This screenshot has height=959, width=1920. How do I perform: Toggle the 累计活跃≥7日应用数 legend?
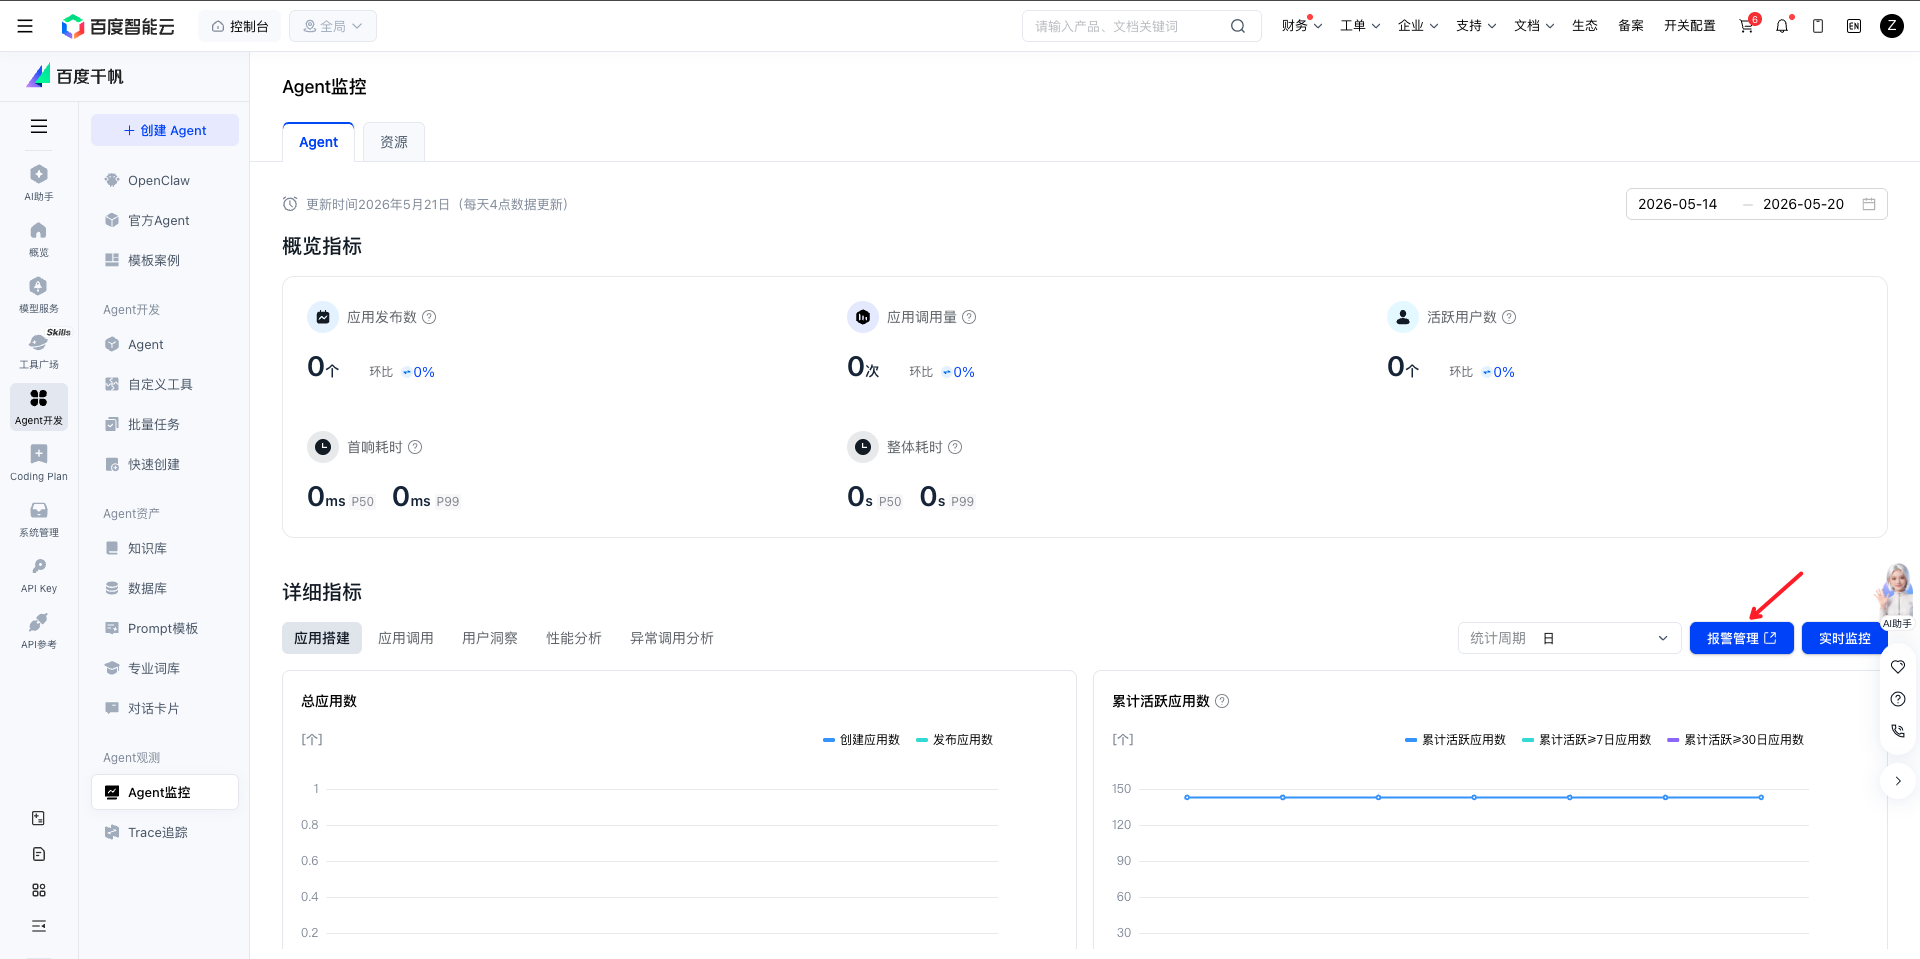point(1586,740)
